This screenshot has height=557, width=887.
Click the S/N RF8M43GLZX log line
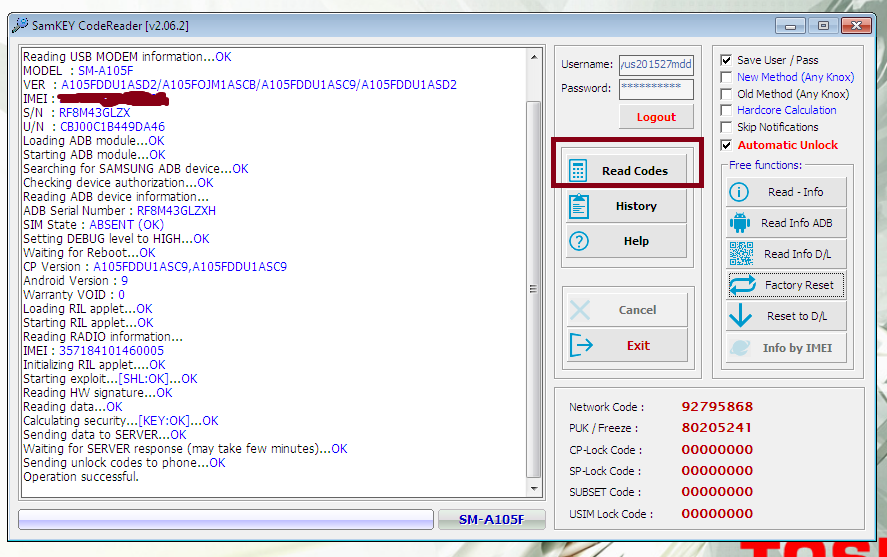76,113
